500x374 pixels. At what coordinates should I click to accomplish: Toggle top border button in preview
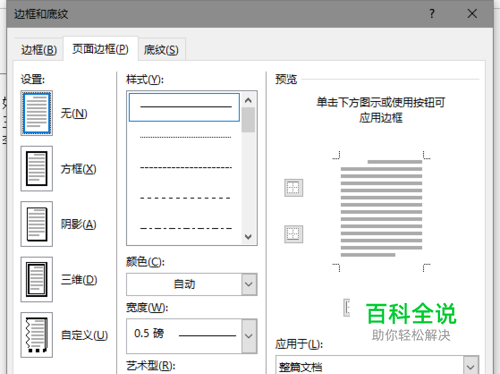pyautogui.click(x=294, y=188)
